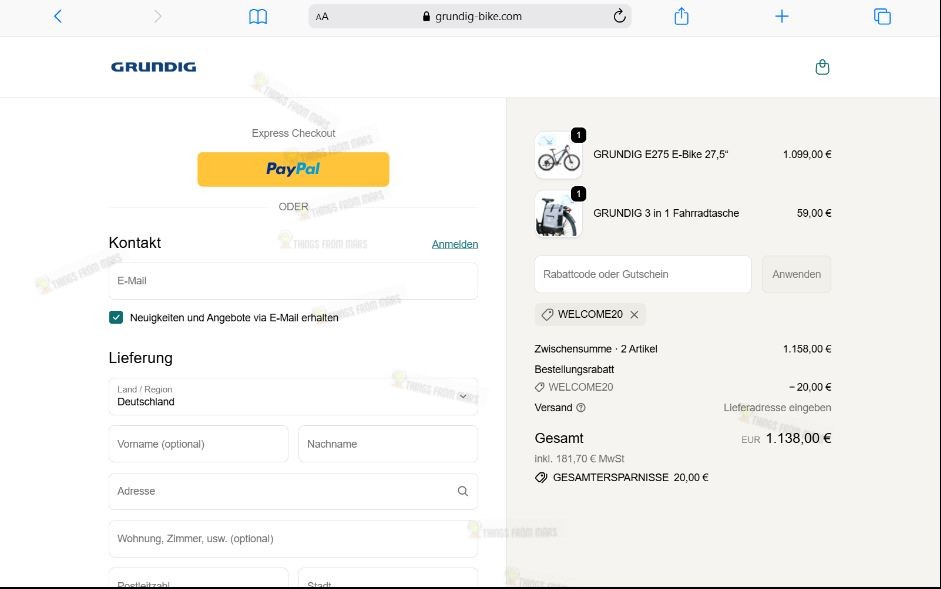Click the GRUNDIG E275 E-Bike thumbnail
Viewport: 941px width, 589px height.
click(x=558, y=155)
